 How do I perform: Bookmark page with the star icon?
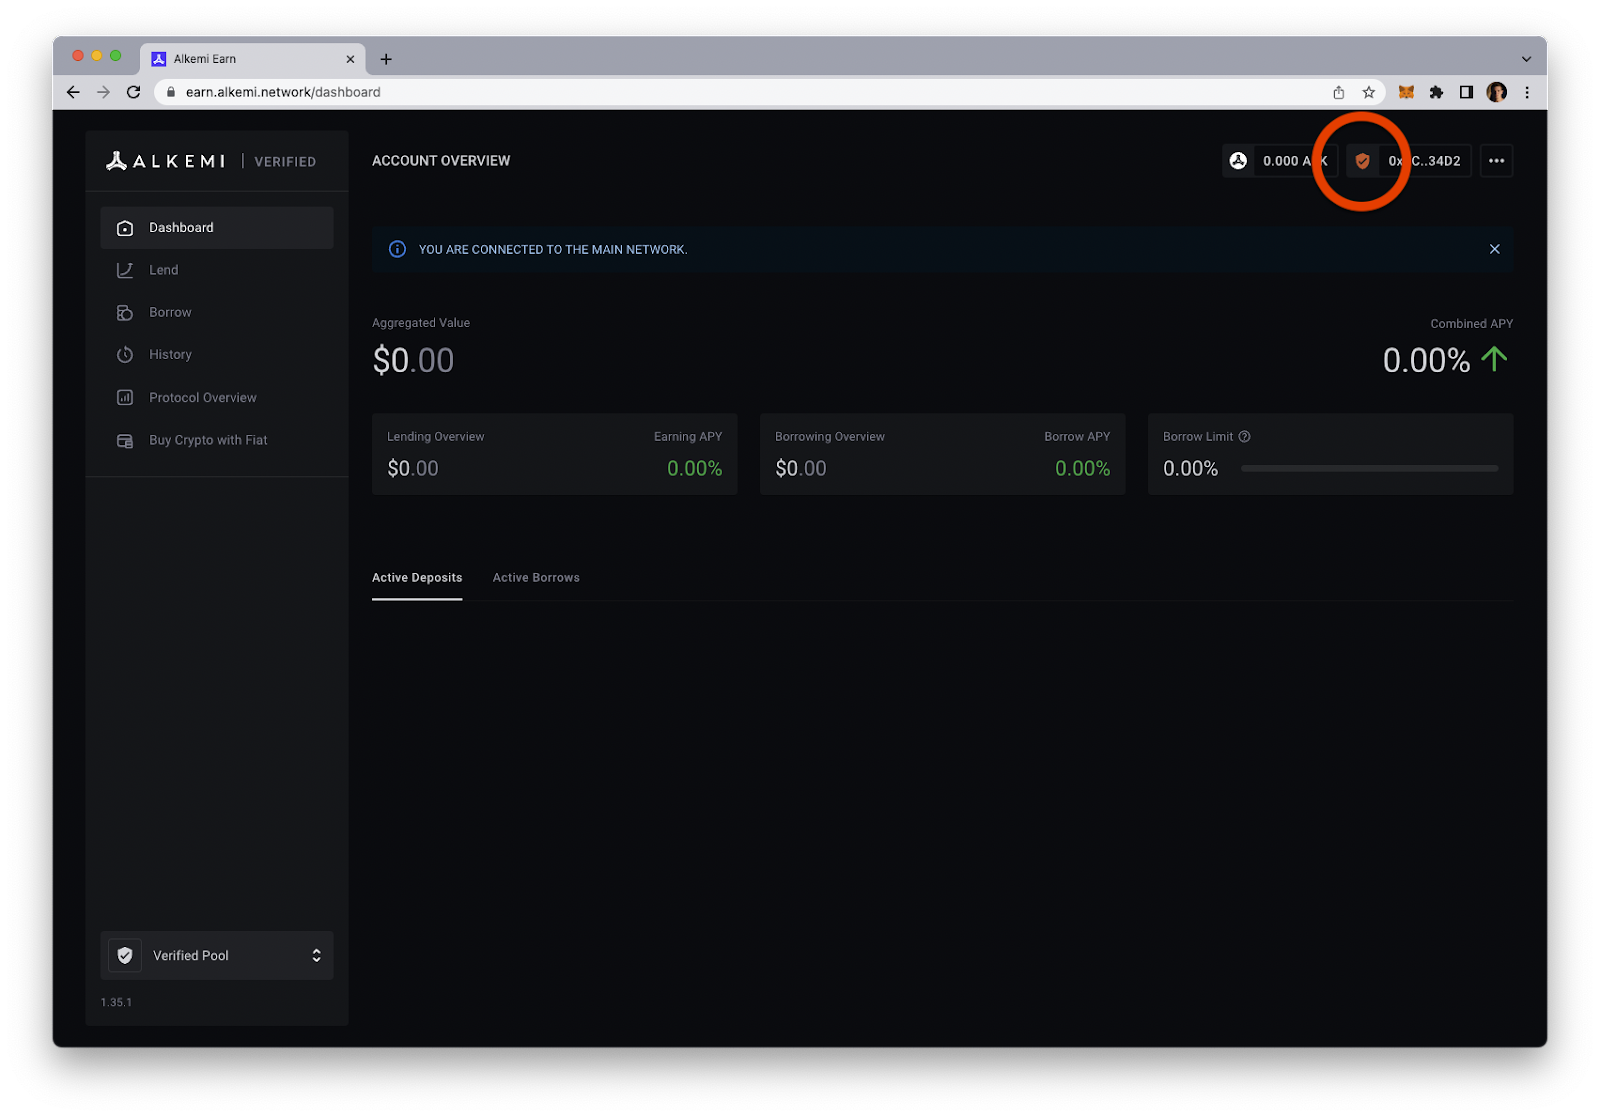tap(1369, 92)
